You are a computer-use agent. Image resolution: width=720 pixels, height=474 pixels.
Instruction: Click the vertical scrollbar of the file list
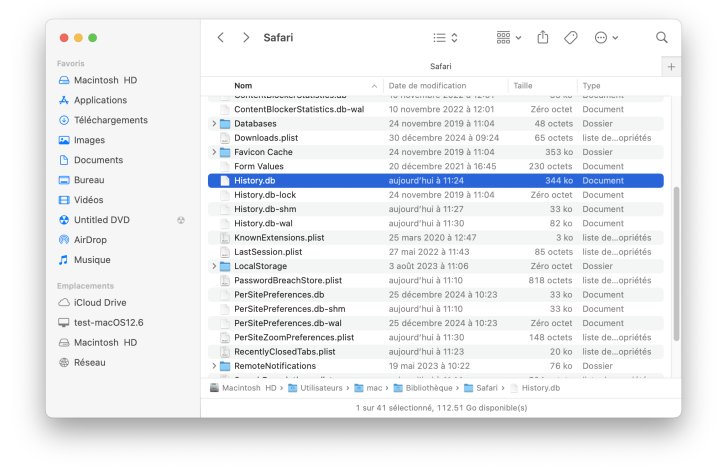click(x=676, y=264)
